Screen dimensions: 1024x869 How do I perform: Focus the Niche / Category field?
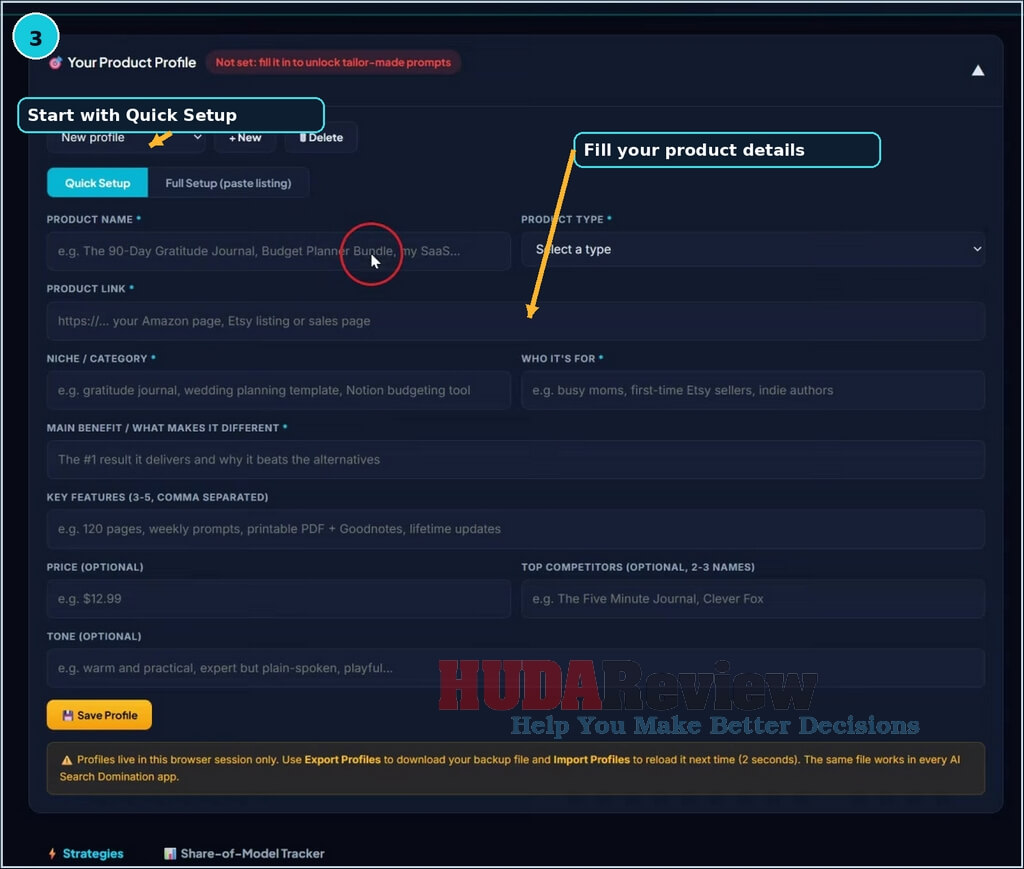pos(278,390)
